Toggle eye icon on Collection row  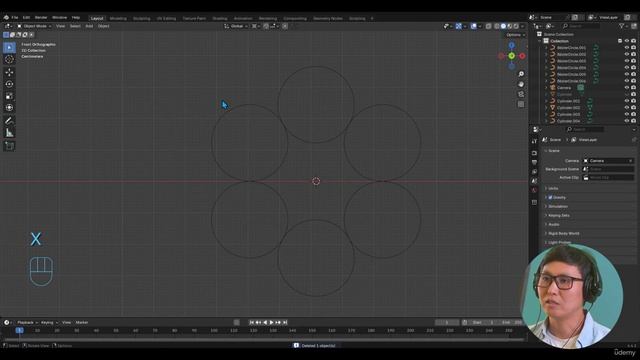(x=627, y=41)
